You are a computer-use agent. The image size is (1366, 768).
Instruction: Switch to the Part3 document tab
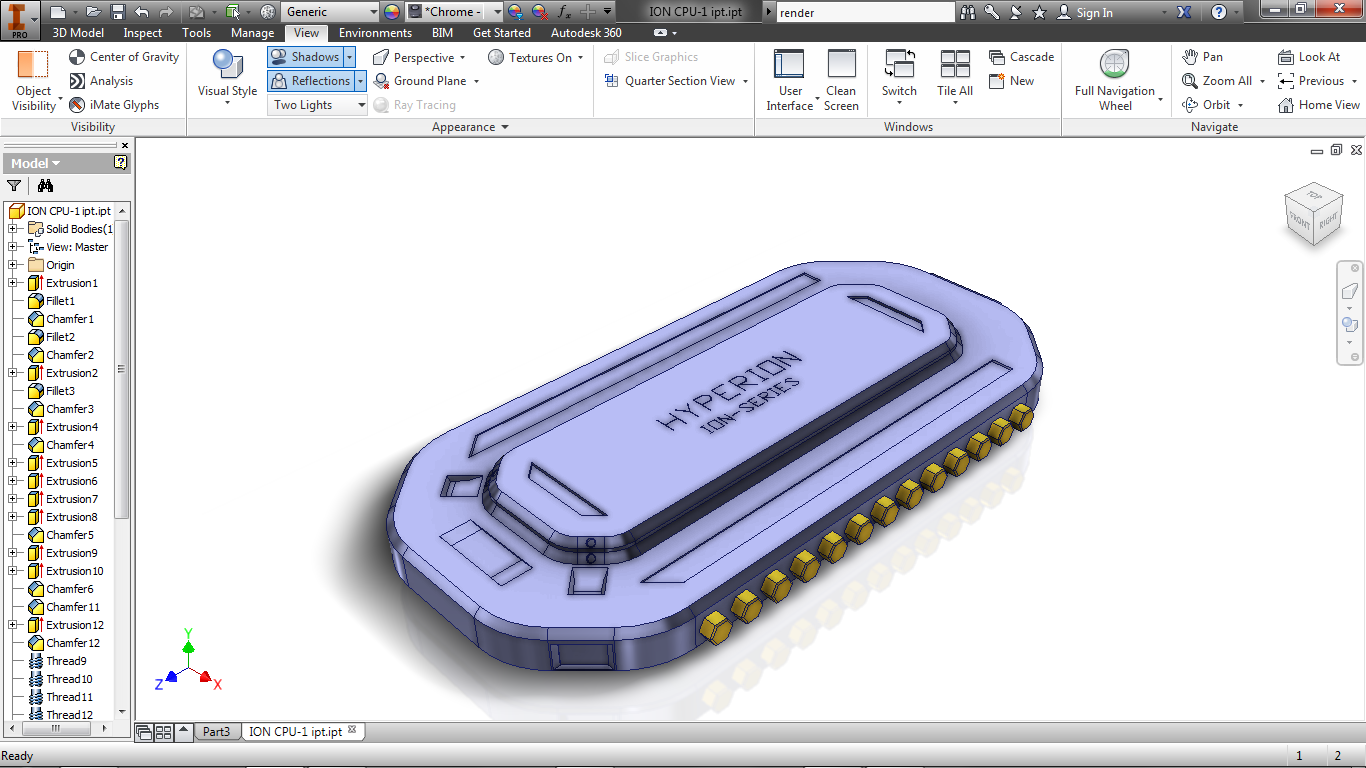[x=217, y=732]
